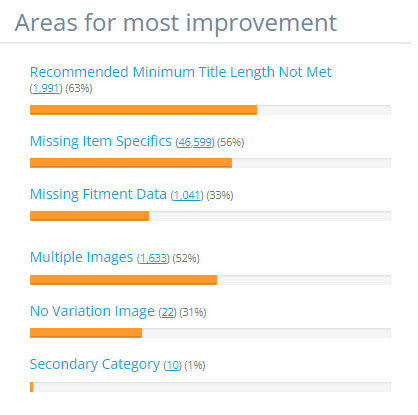
Task: Click the 10 count link
Action: coord(173,365)
